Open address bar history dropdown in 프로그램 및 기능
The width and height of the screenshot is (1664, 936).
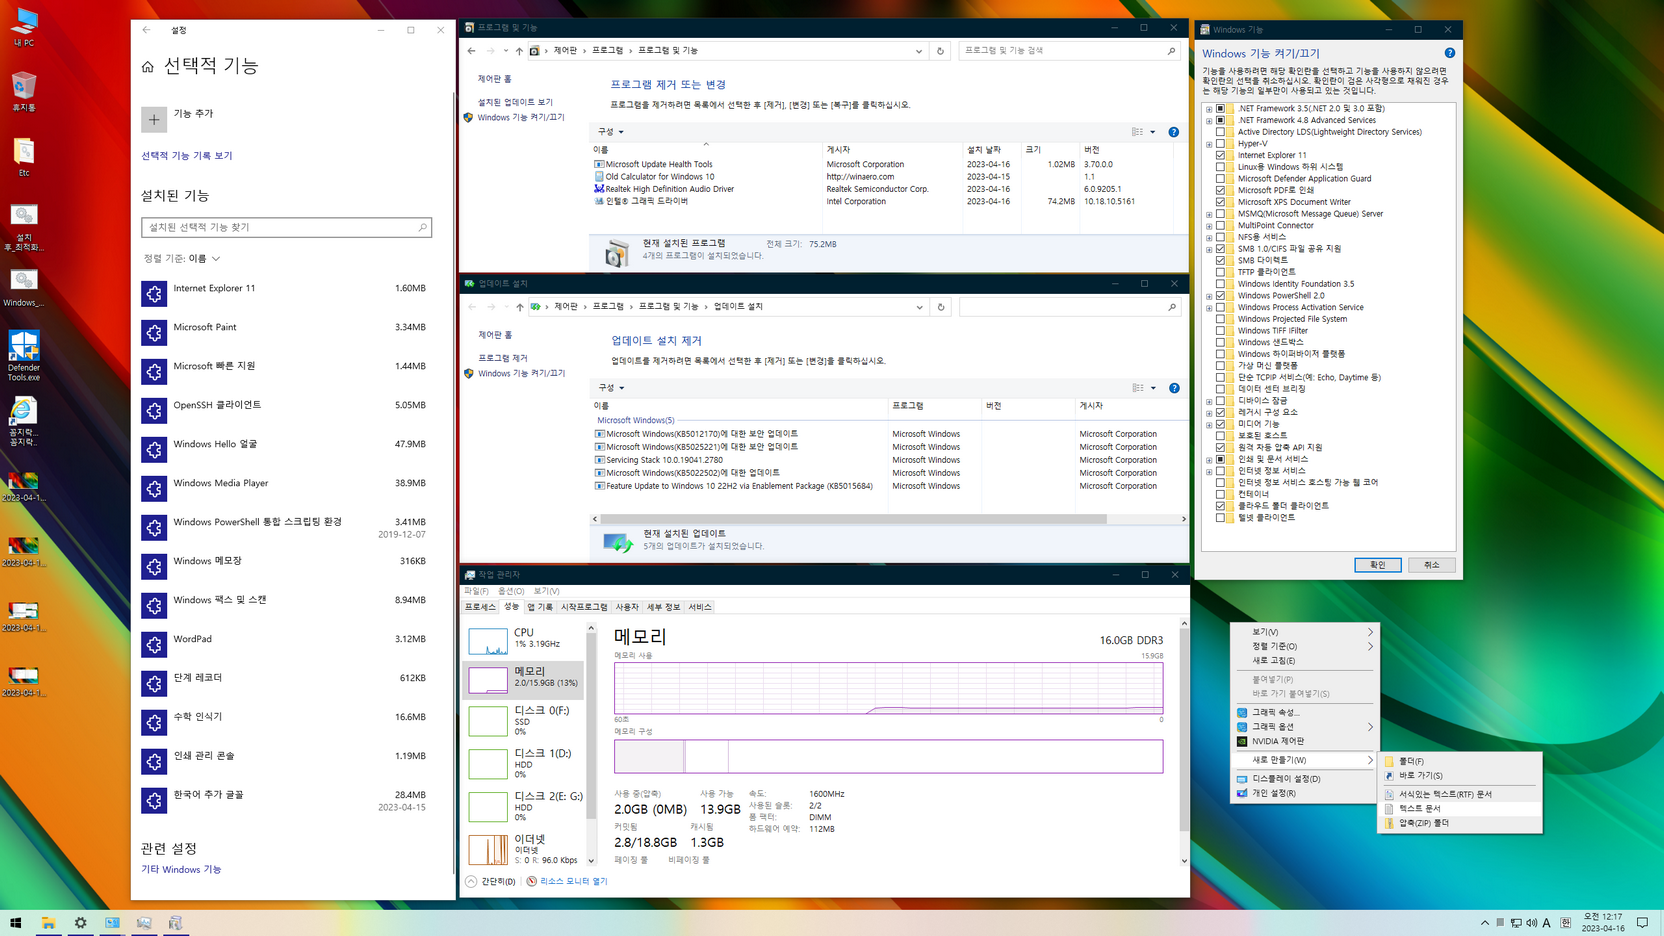pyautogui.click(x=919, y=51)
